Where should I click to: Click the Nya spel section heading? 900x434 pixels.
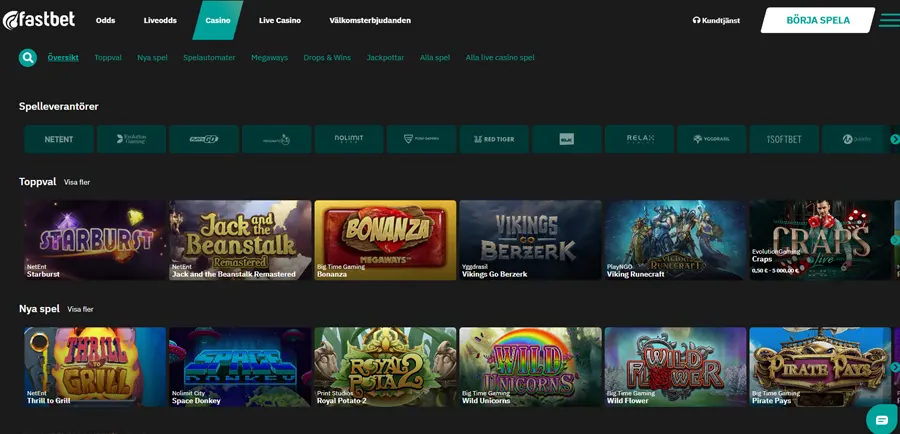pos(39,309)
